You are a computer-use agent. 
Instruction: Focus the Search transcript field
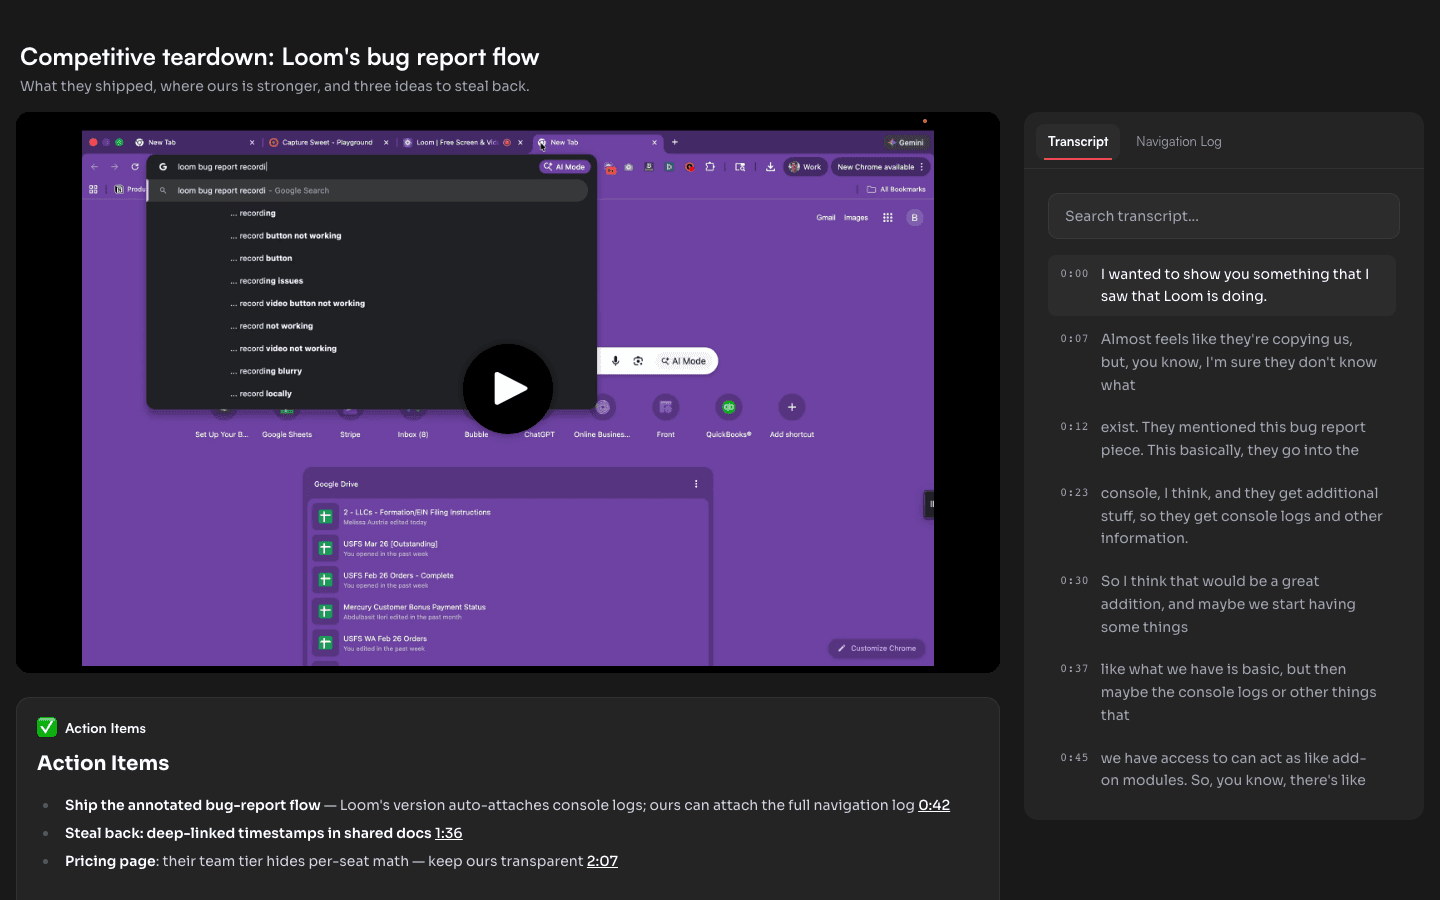point(1224,216)
